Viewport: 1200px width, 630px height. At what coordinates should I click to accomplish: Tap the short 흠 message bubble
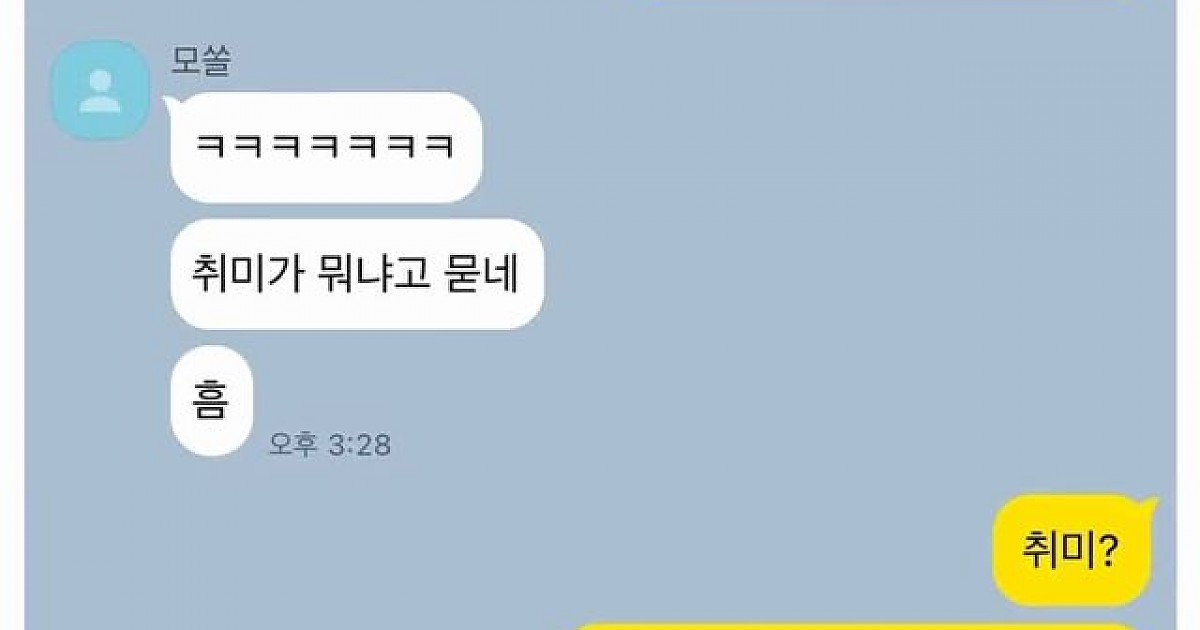212,401
